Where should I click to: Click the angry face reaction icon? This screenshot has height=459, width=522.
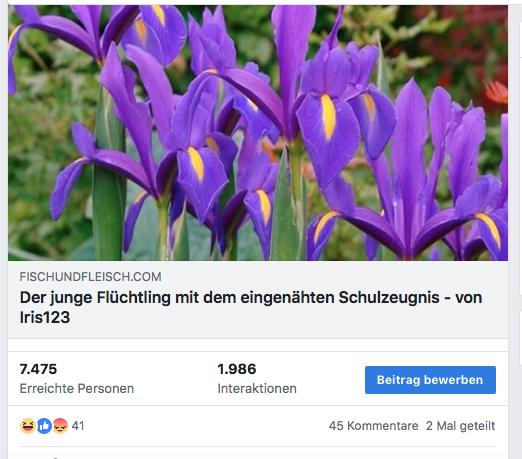coord(60,426)
